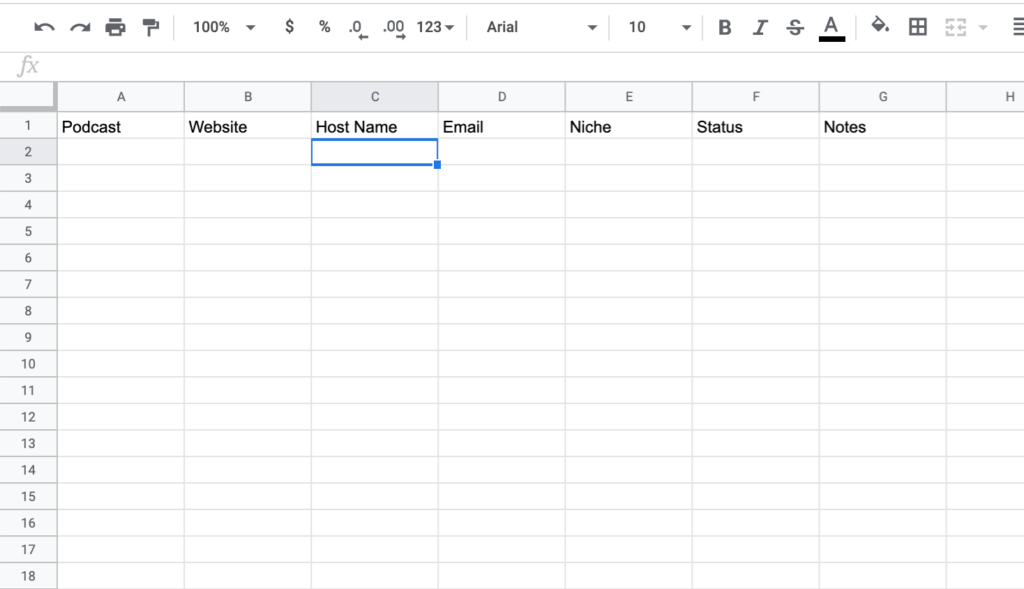Screen dimensions: 1024x589
Task: Click the "Notes" header cell
Action: click(x=883, y=126)
